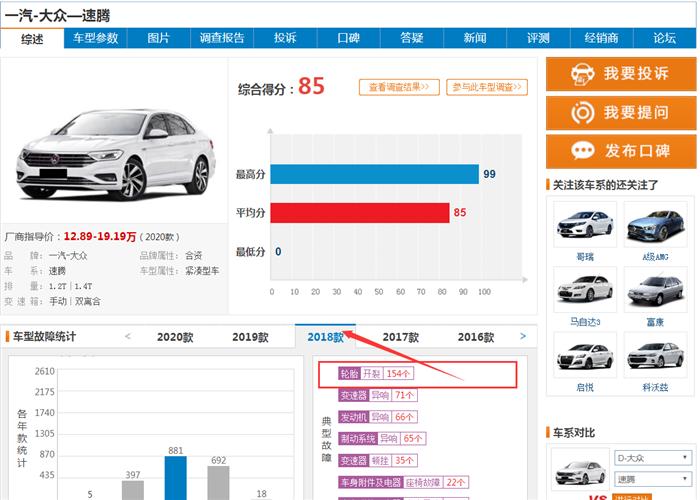This screenshot has width=700, height=500.
Task: Open the A级AMG car thumbnail
Action: tap(655, 224)
